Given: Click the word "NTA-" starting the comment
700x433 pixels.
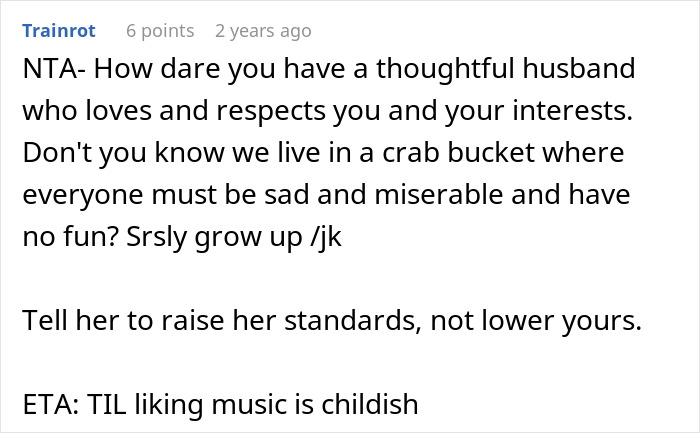Looking at the screenshot, I should pyautogui.click(x=50, y=72).
